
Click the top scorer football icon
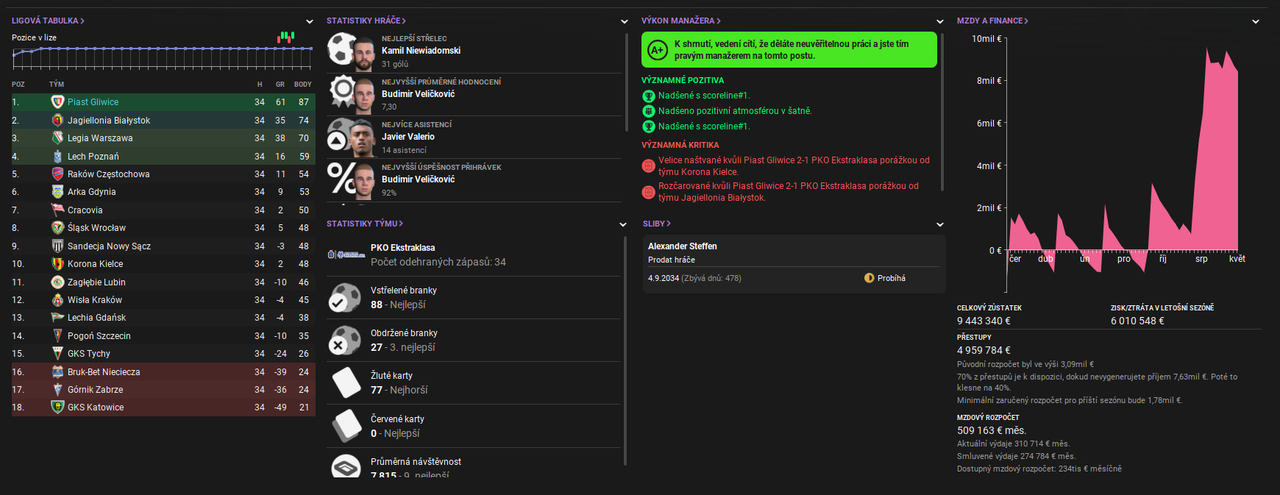(x=343, y=50)
